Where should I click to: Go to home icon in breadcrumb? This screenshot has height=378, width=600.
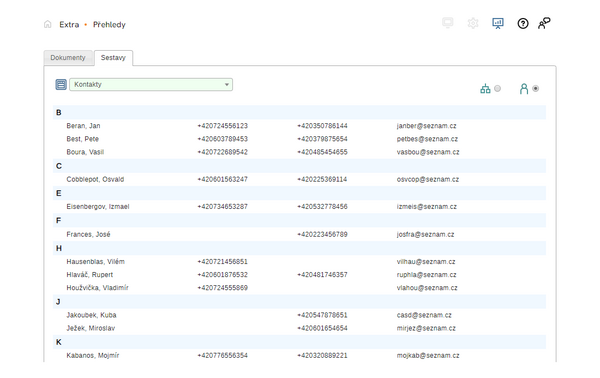click(x=47, y=24)
